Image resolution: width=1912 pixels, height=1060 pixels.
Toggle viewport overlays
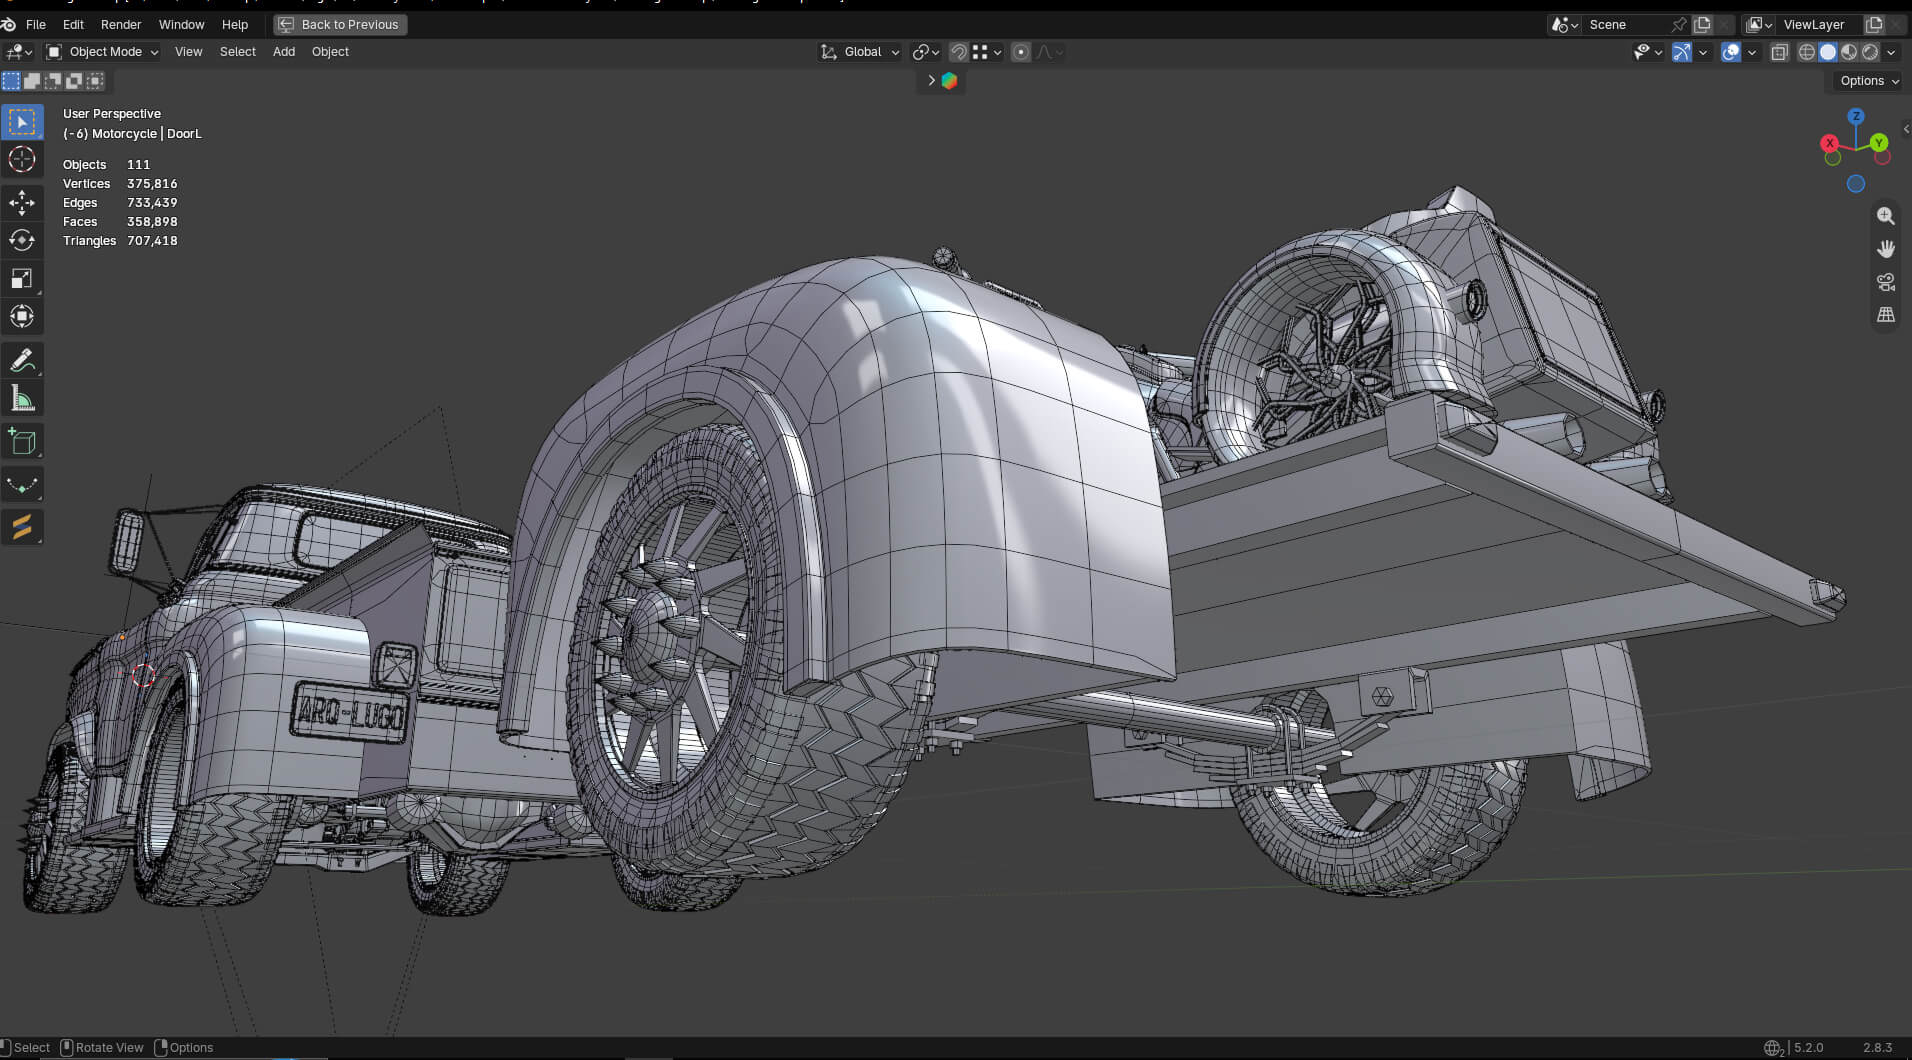pyautogui.click(x=1730, y=53)
